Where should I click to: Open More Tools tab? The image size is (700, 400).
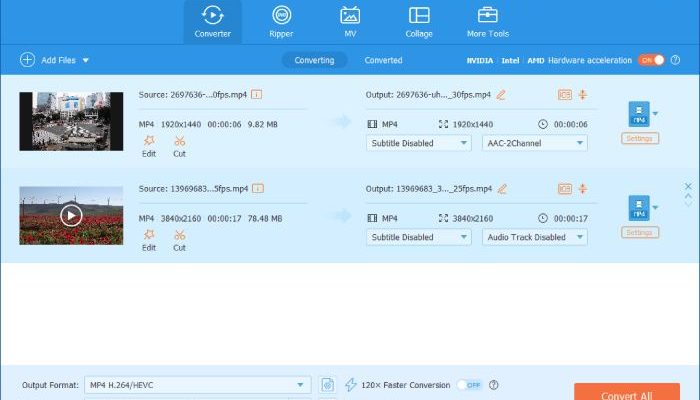tap(488, 22)
